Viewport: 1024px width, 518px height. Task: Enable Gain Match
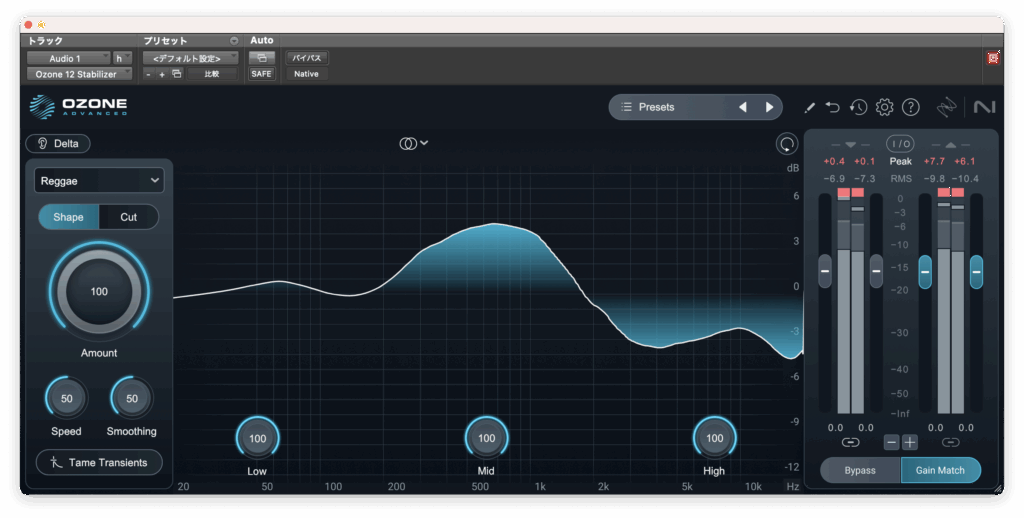pyautogui.click(x=940, y=470)
